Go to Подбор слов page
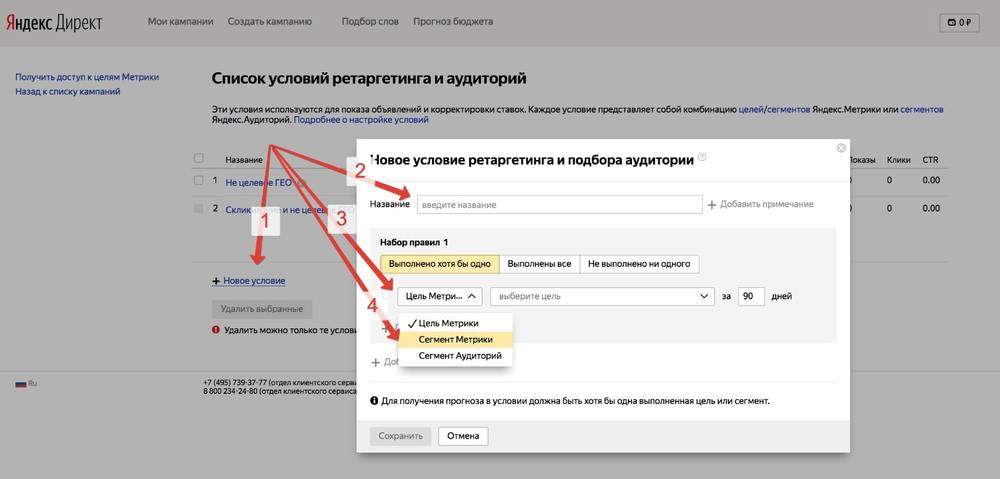 click(370, 21)
